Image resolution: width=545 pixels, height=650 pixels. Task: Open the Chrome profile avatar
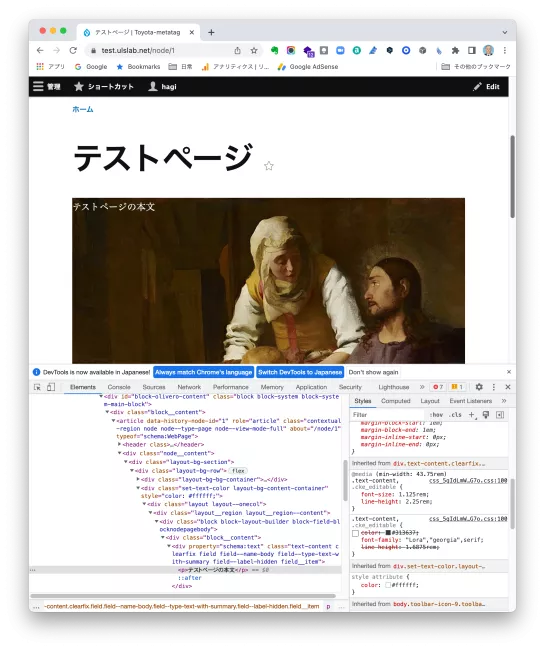(x=488, y=51)
